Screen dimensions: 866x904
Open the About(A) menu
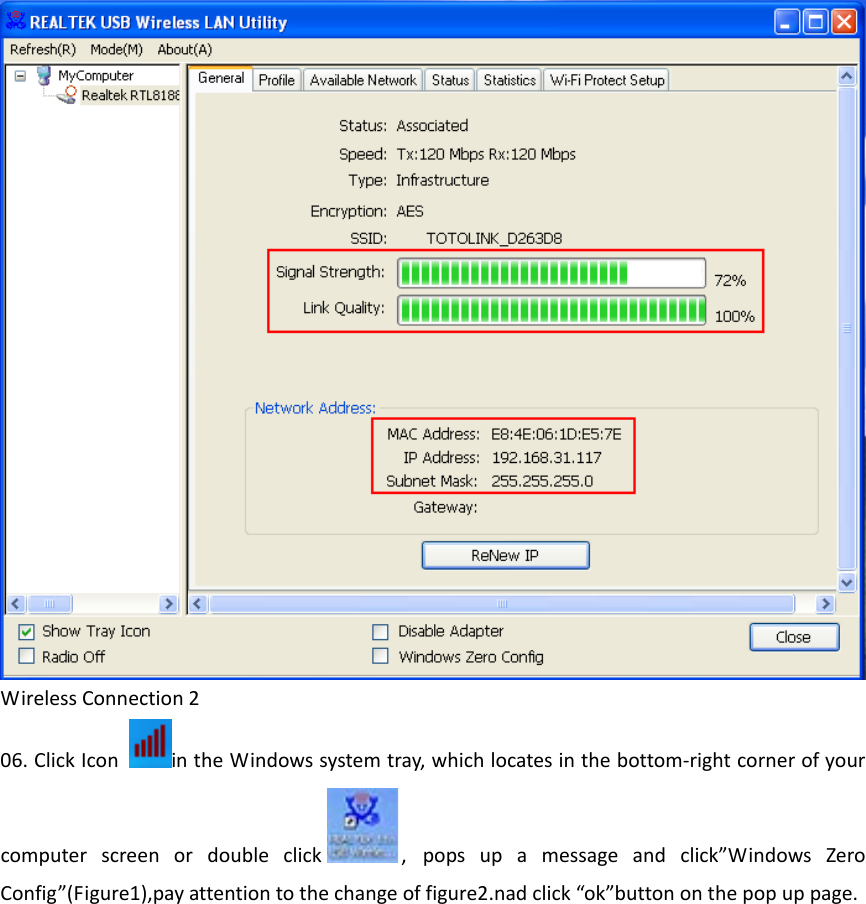185,50
